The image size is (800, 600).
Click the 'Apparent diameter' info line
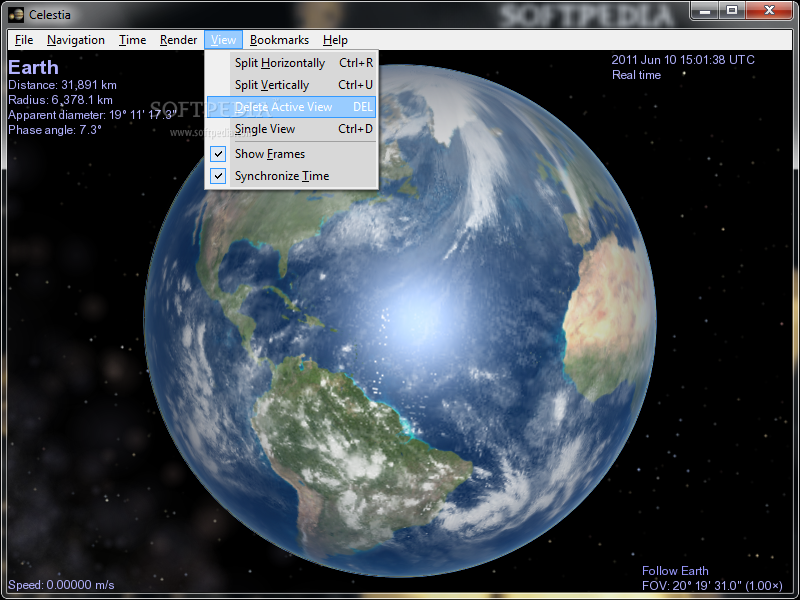point(92,115)
